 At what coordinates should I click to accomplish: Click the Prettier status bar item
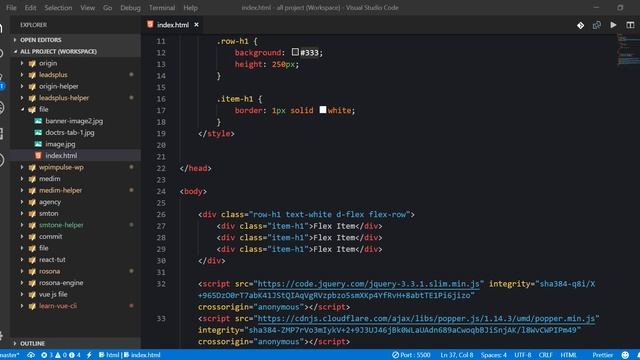pyautogui.click(x=602, y=355)
